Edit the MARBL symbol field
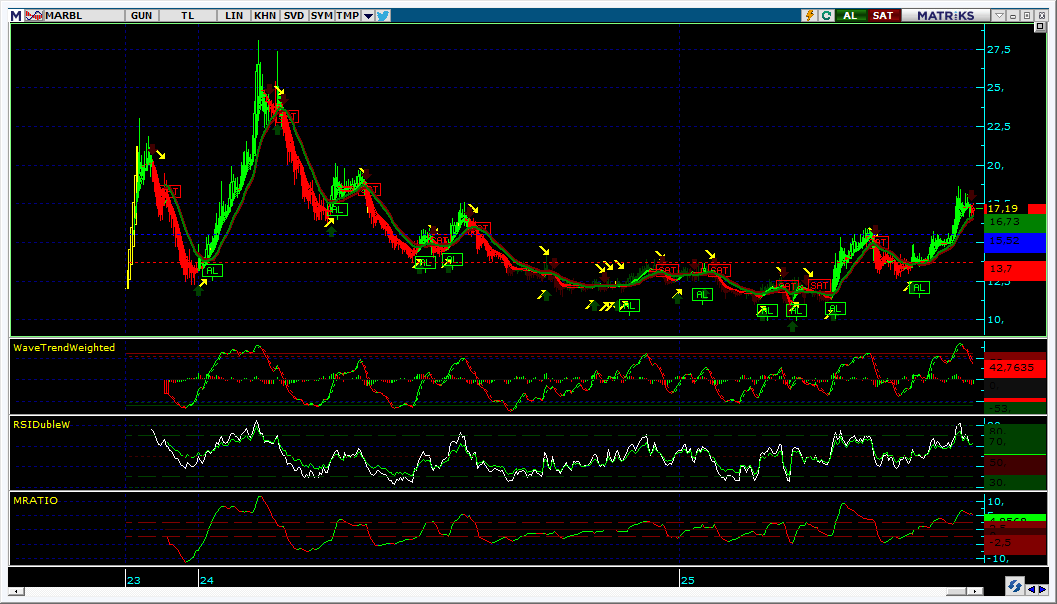Image resolution: width=1057 pixels, height=604 pixels. click(x=84, y=16)
